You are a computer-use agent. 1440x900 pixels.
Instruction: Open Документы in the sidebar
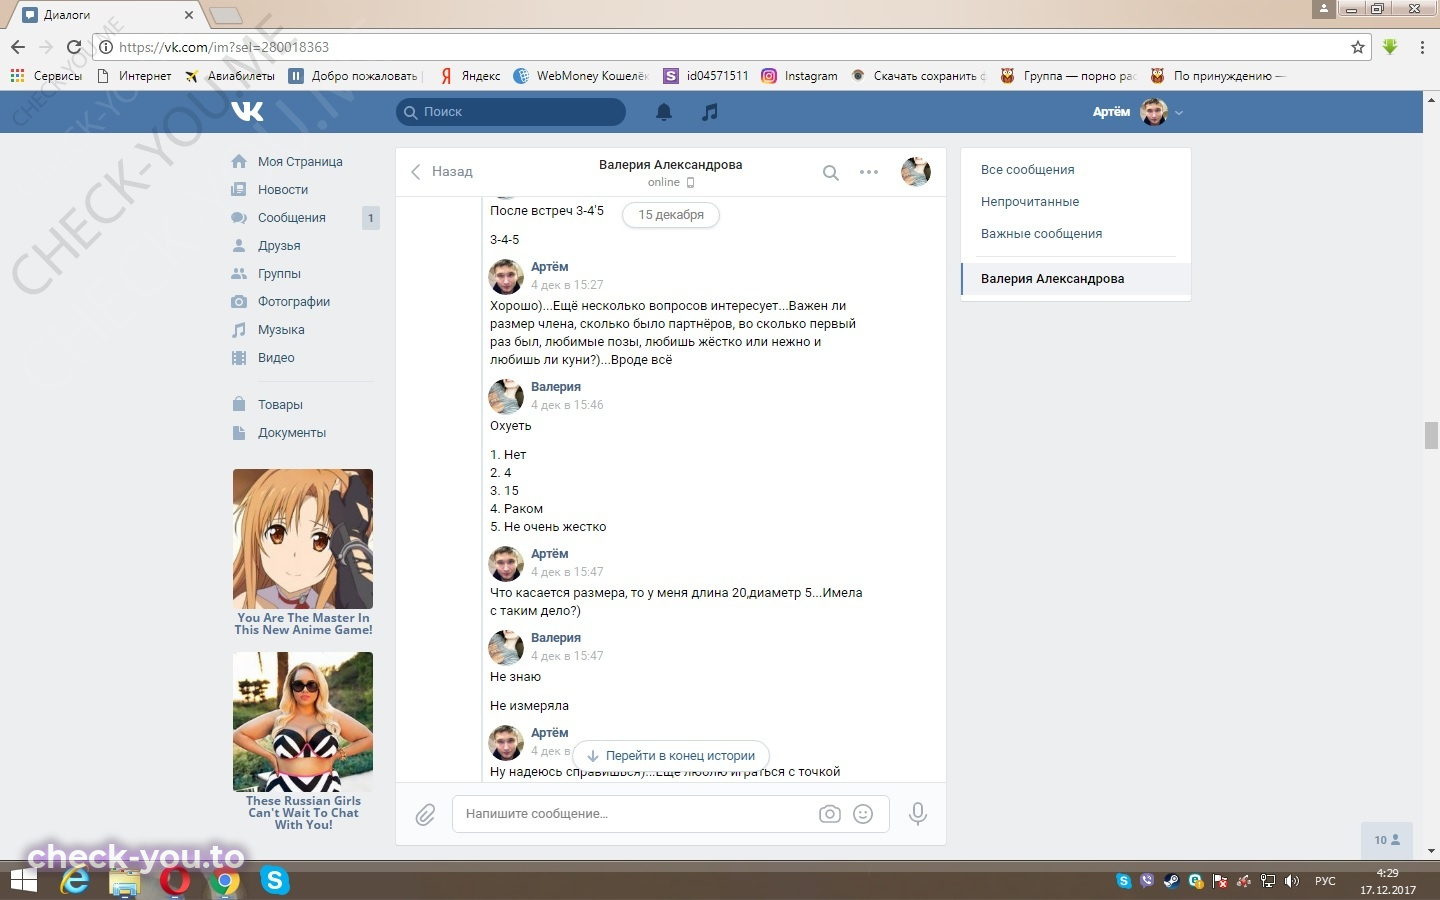(292, 433)
